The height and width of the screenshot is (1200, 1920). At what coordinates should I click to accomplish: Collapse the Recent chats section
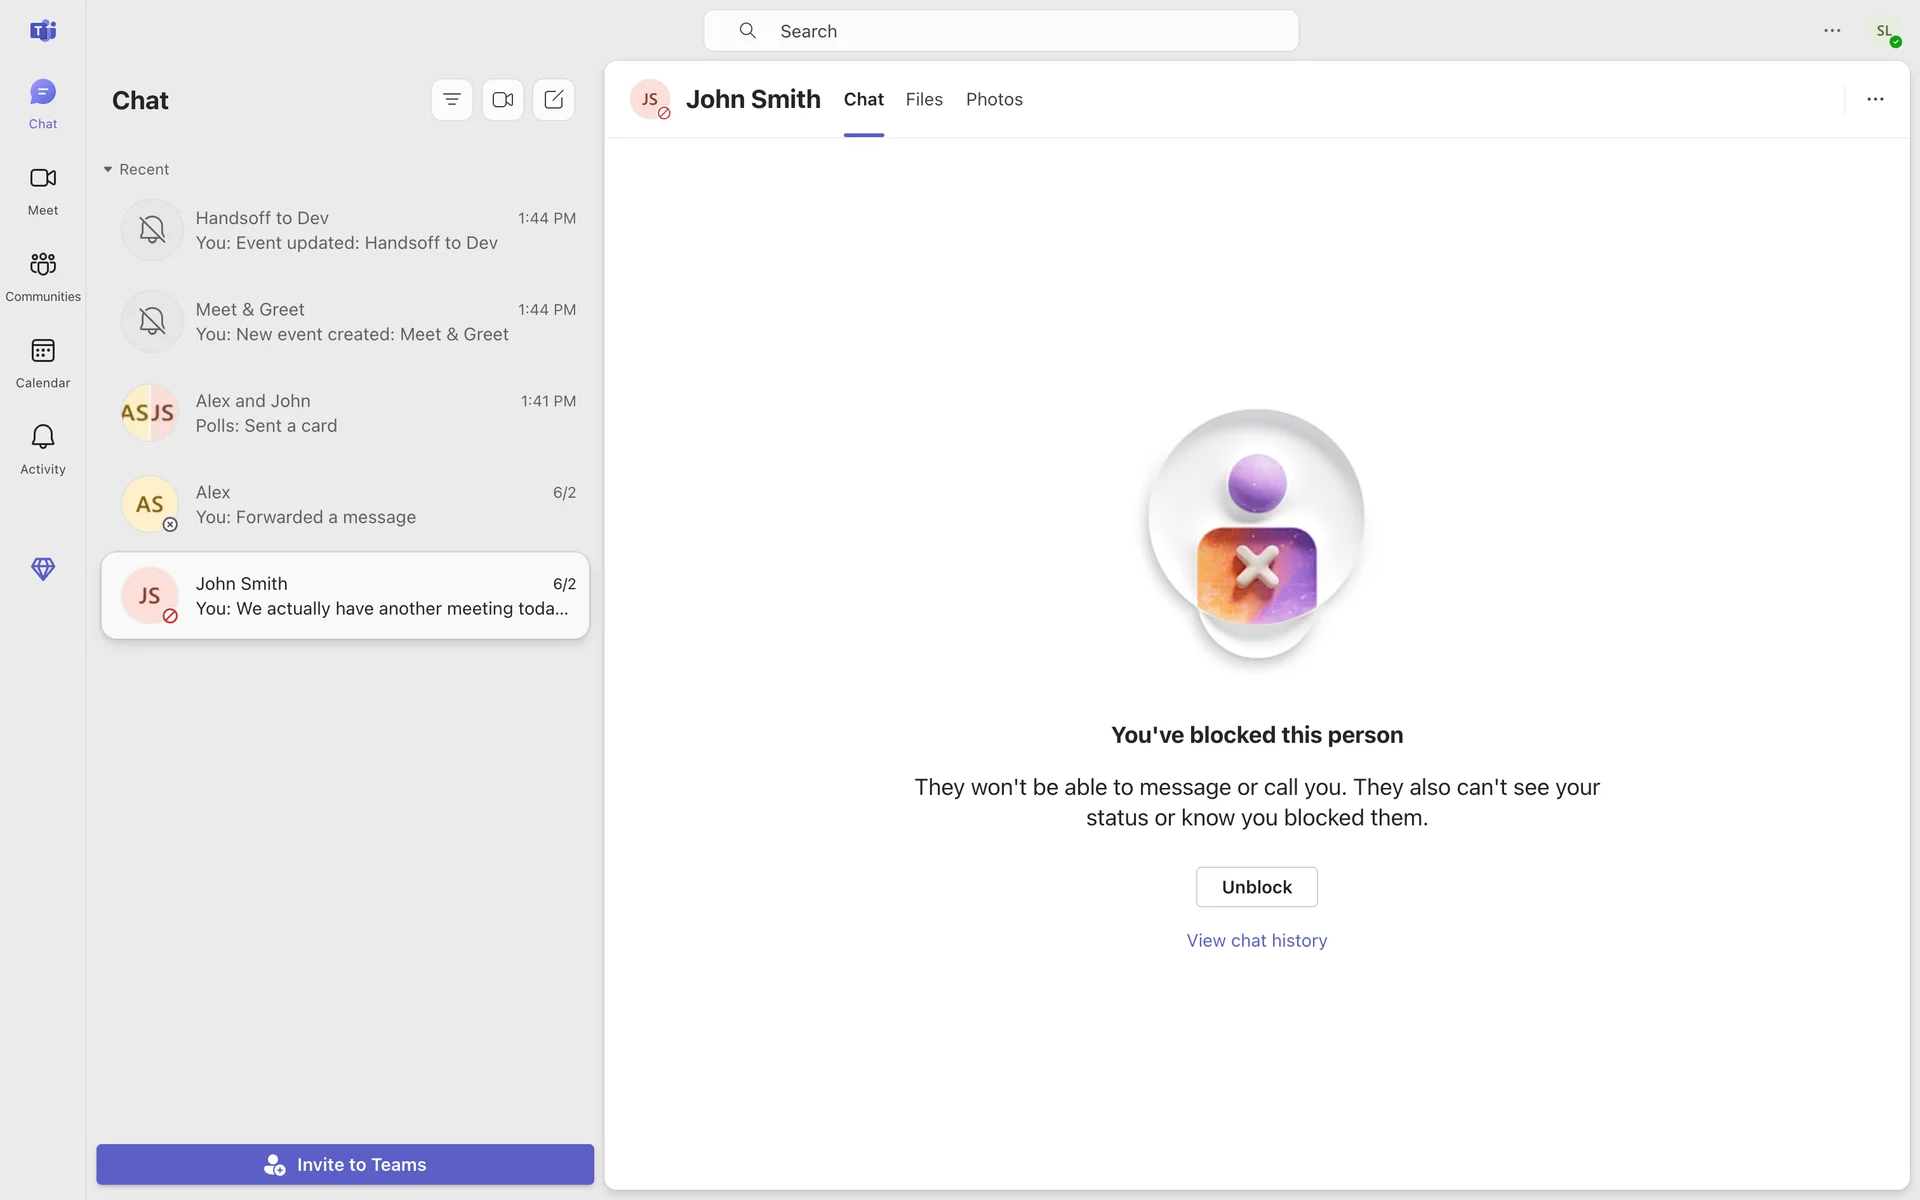coord(108,170)
